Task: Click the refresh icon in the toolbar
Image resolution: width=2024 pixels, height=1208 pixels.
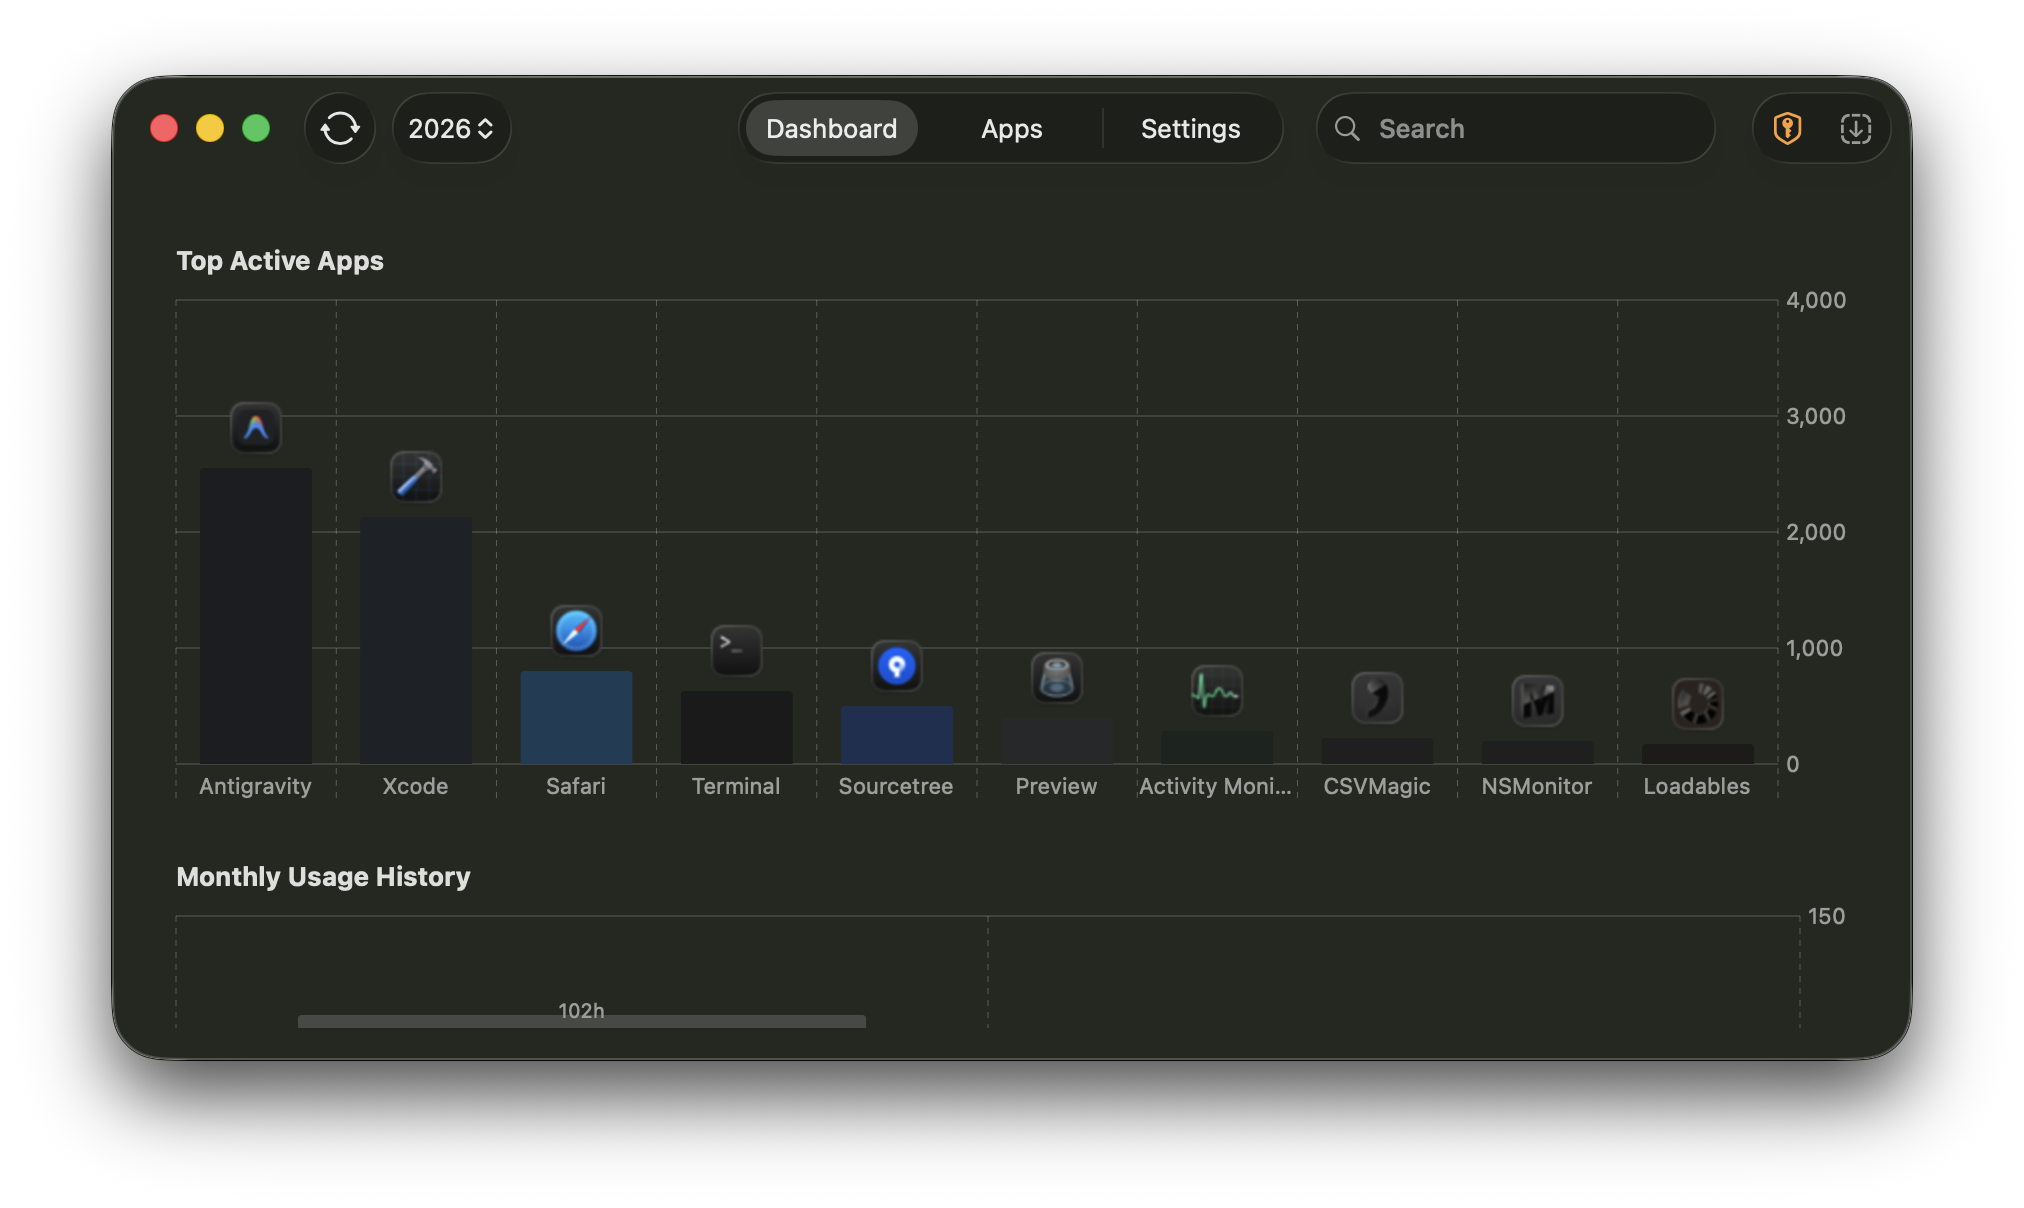Action: (339, 128)
